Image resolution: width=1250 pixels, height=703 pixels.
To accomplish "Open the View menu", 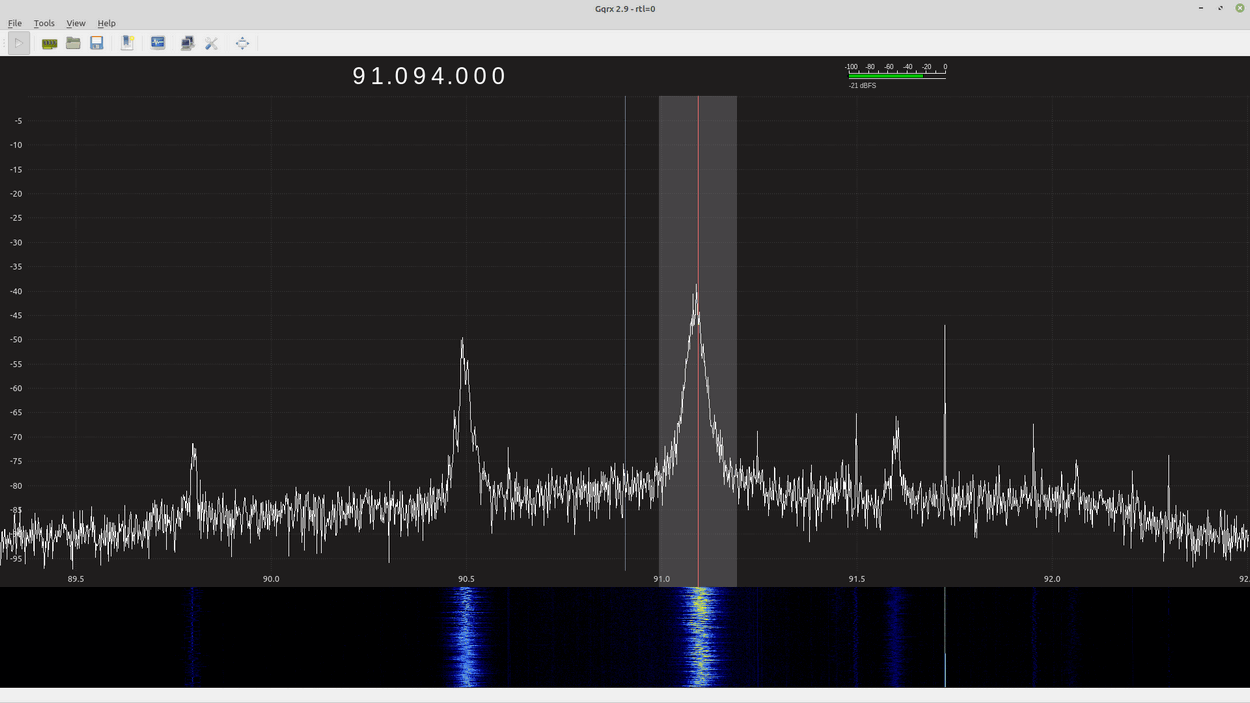I will [76, 23].
